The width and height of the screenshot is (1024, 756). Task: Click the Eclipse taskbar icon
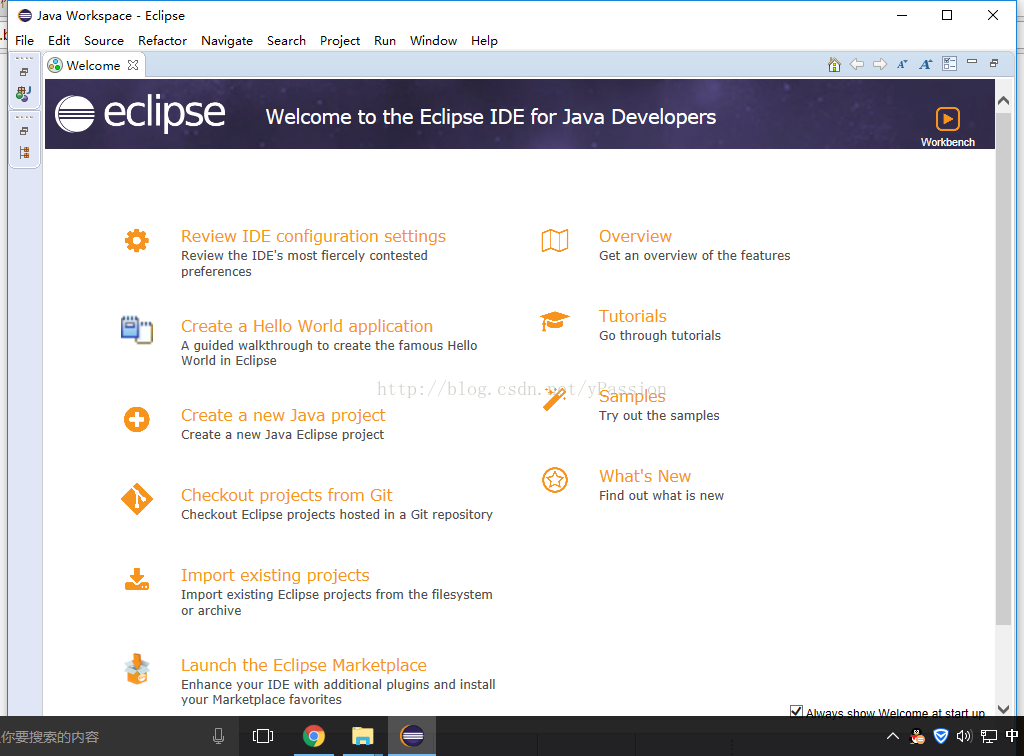[x=412, y=736]
